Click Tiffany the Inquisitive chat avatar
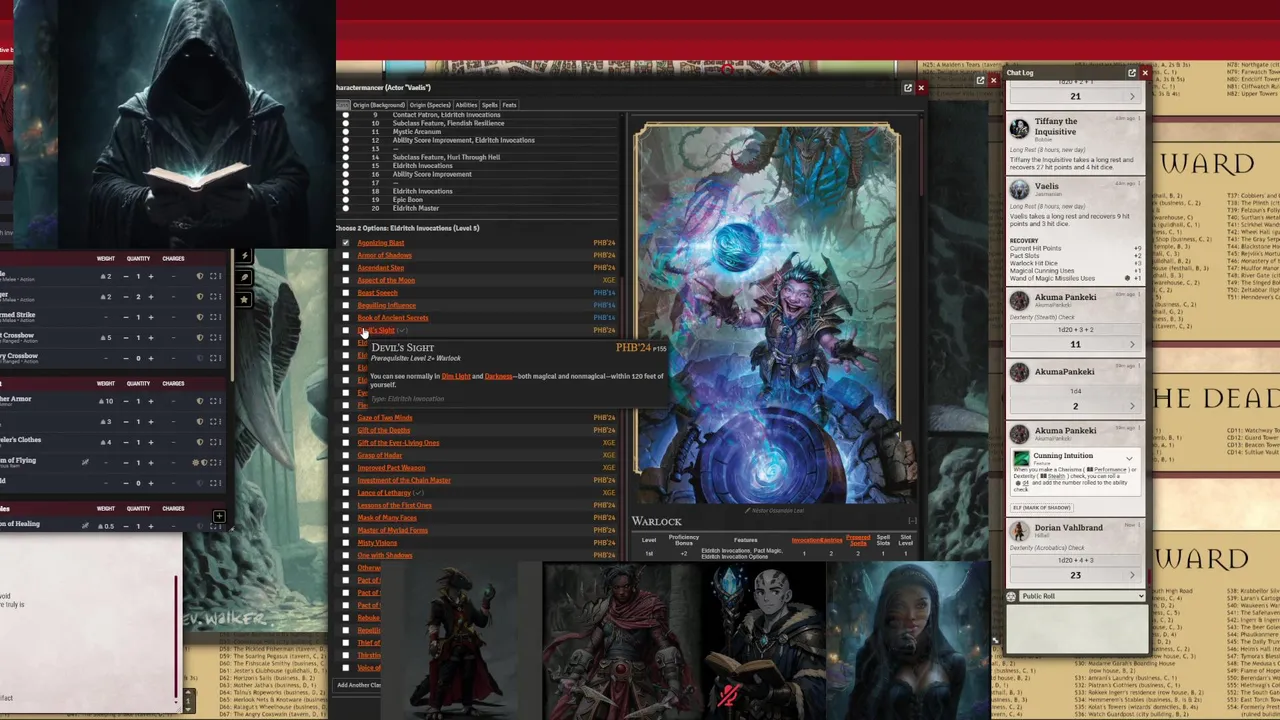The image size is (1280, 720). (1019, 128)
